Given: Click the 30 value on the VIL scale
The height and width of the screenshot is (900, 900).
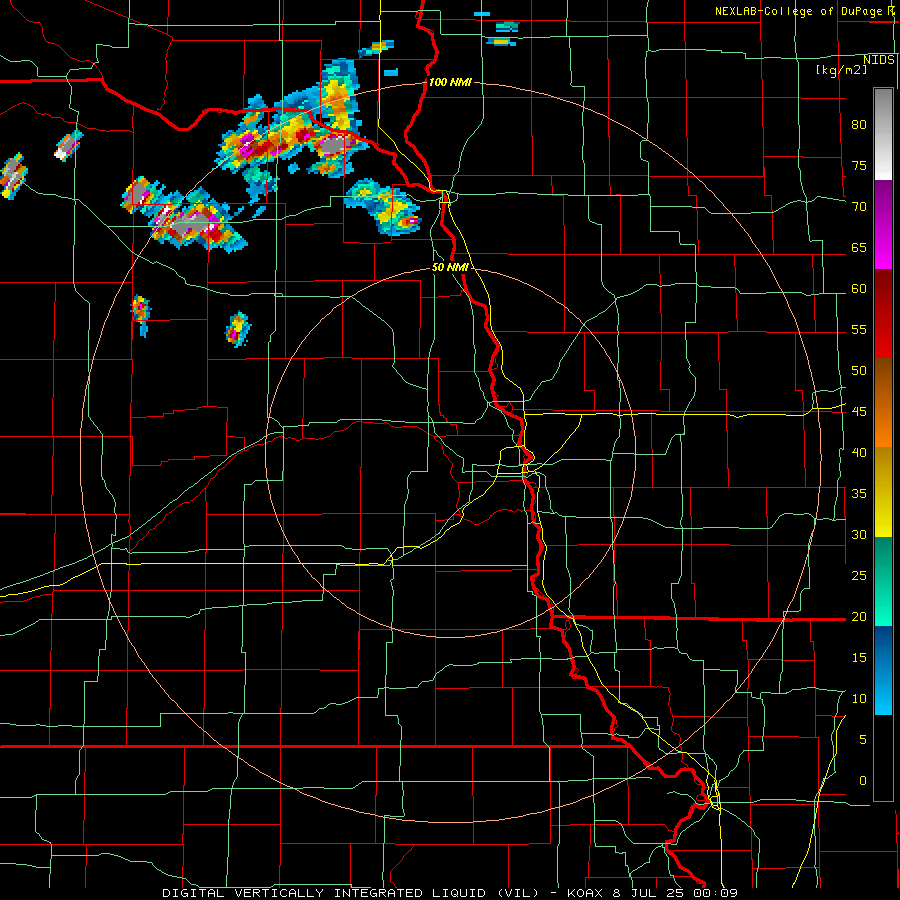Looking at the screenshot, I should [859, 534].
